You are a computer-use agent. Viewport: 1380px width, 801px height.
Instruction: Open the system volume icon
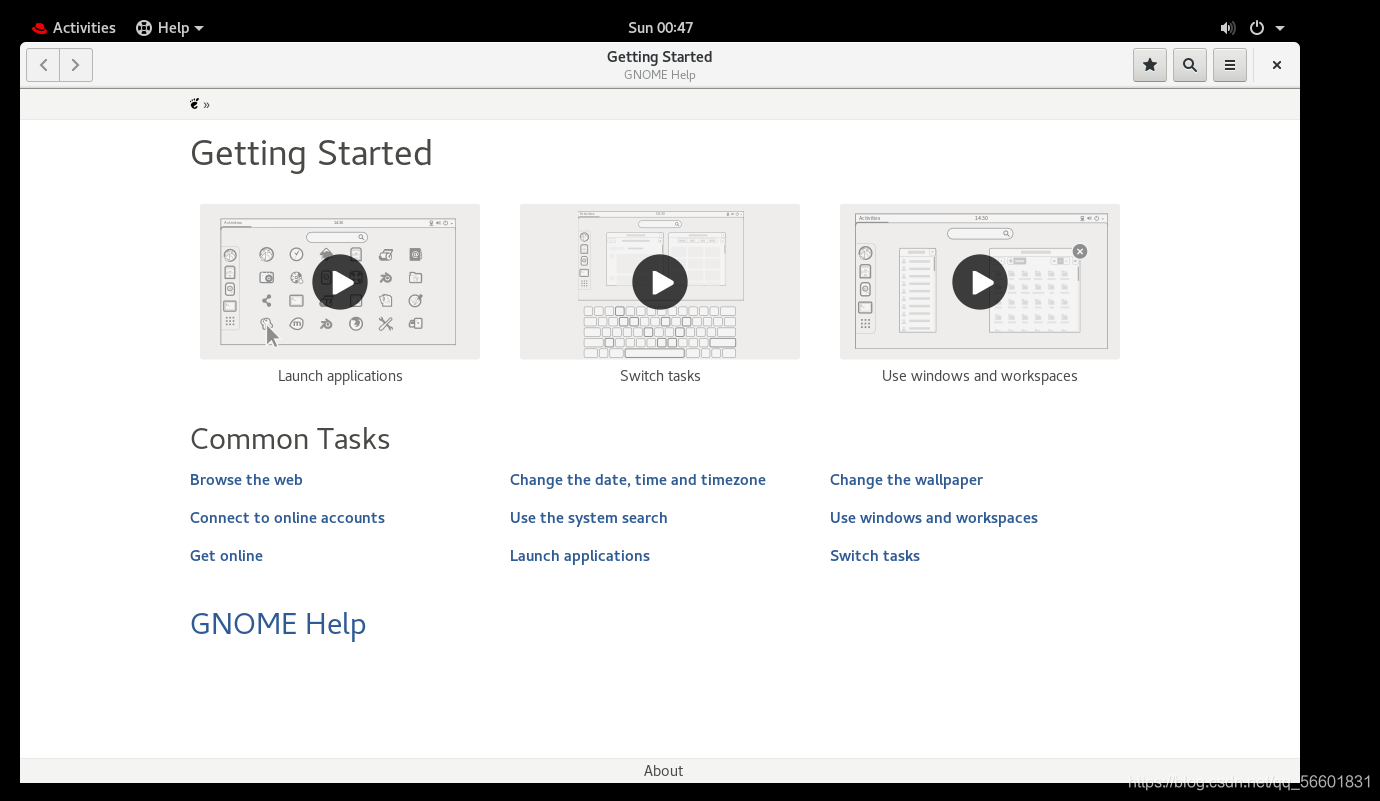coord(1228,28)
